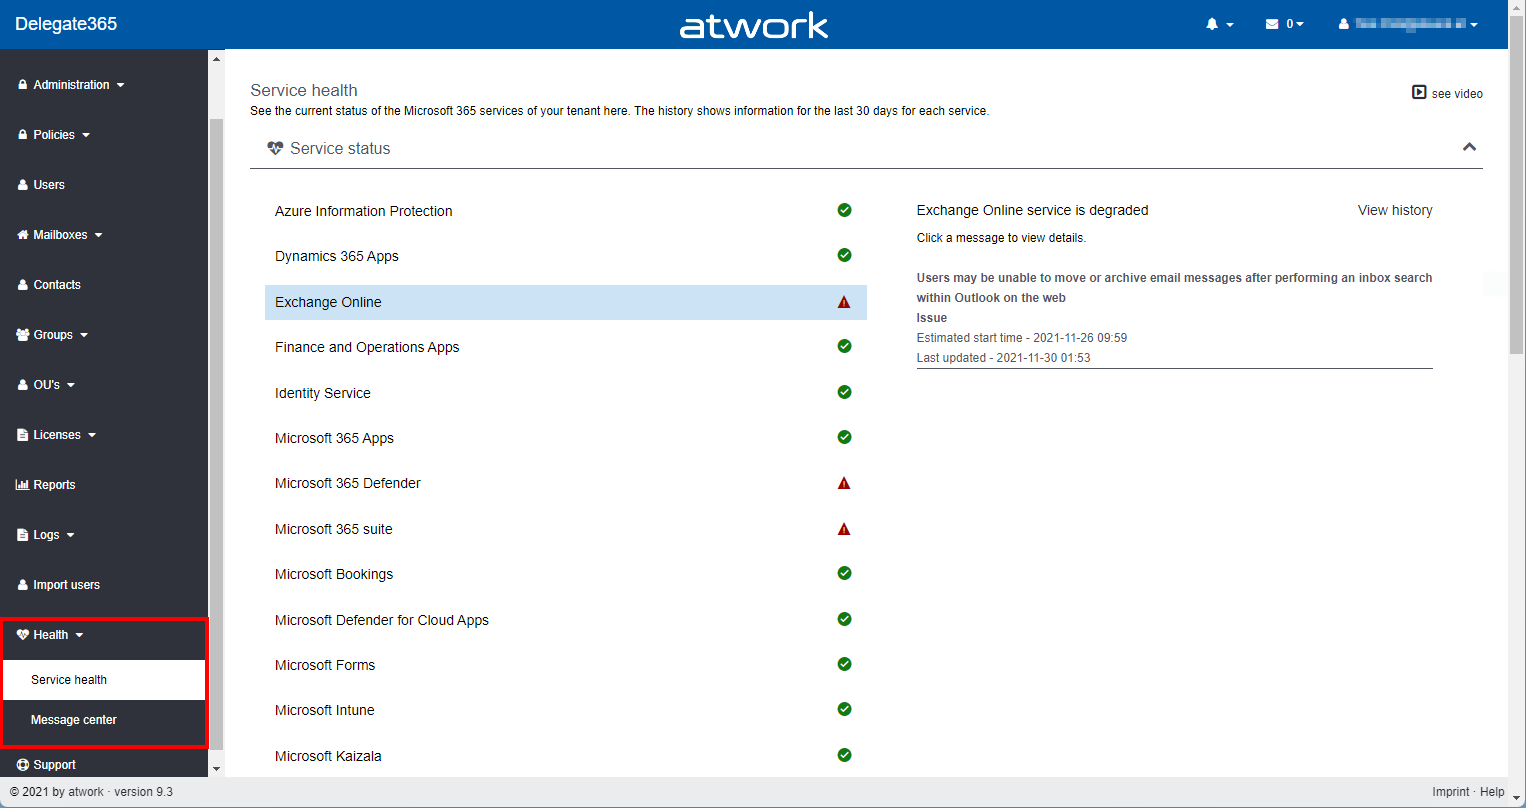The height and width of the screenshot is (808, 1526).
Task: Click the heartbeat icon beside Service status
Action: (275, 148)
